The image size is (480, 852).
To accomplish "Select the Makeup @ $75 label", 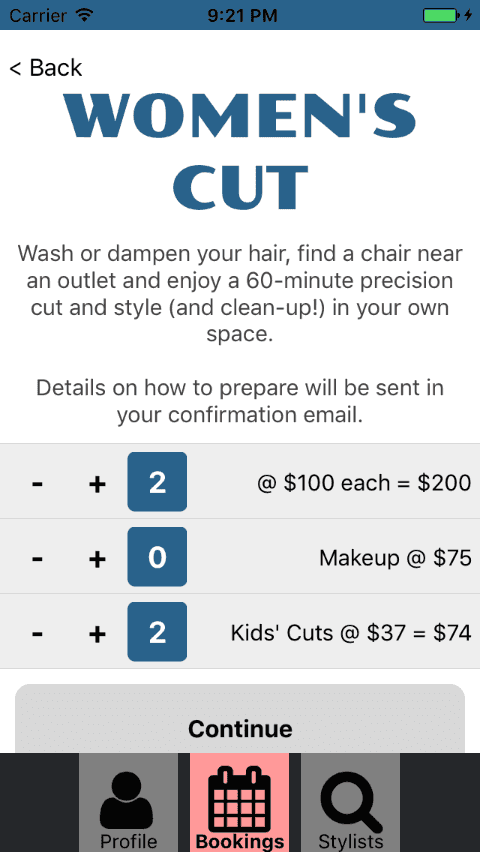I will 395,558.
